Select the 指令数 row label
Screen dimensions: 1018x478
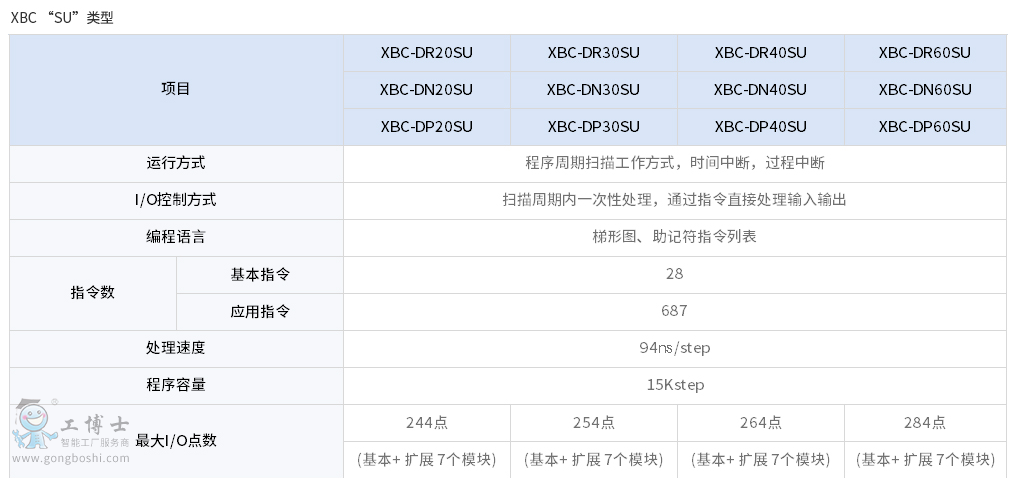[93, 293]
